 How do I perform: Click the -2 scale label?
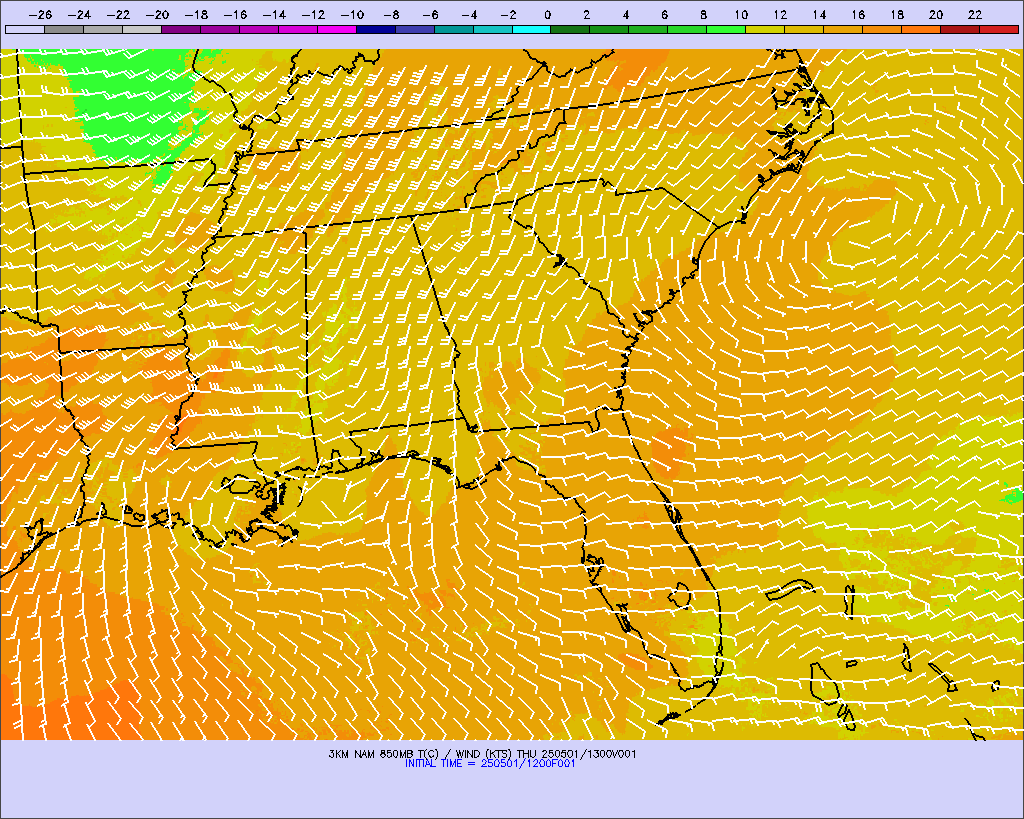point(508,14)
